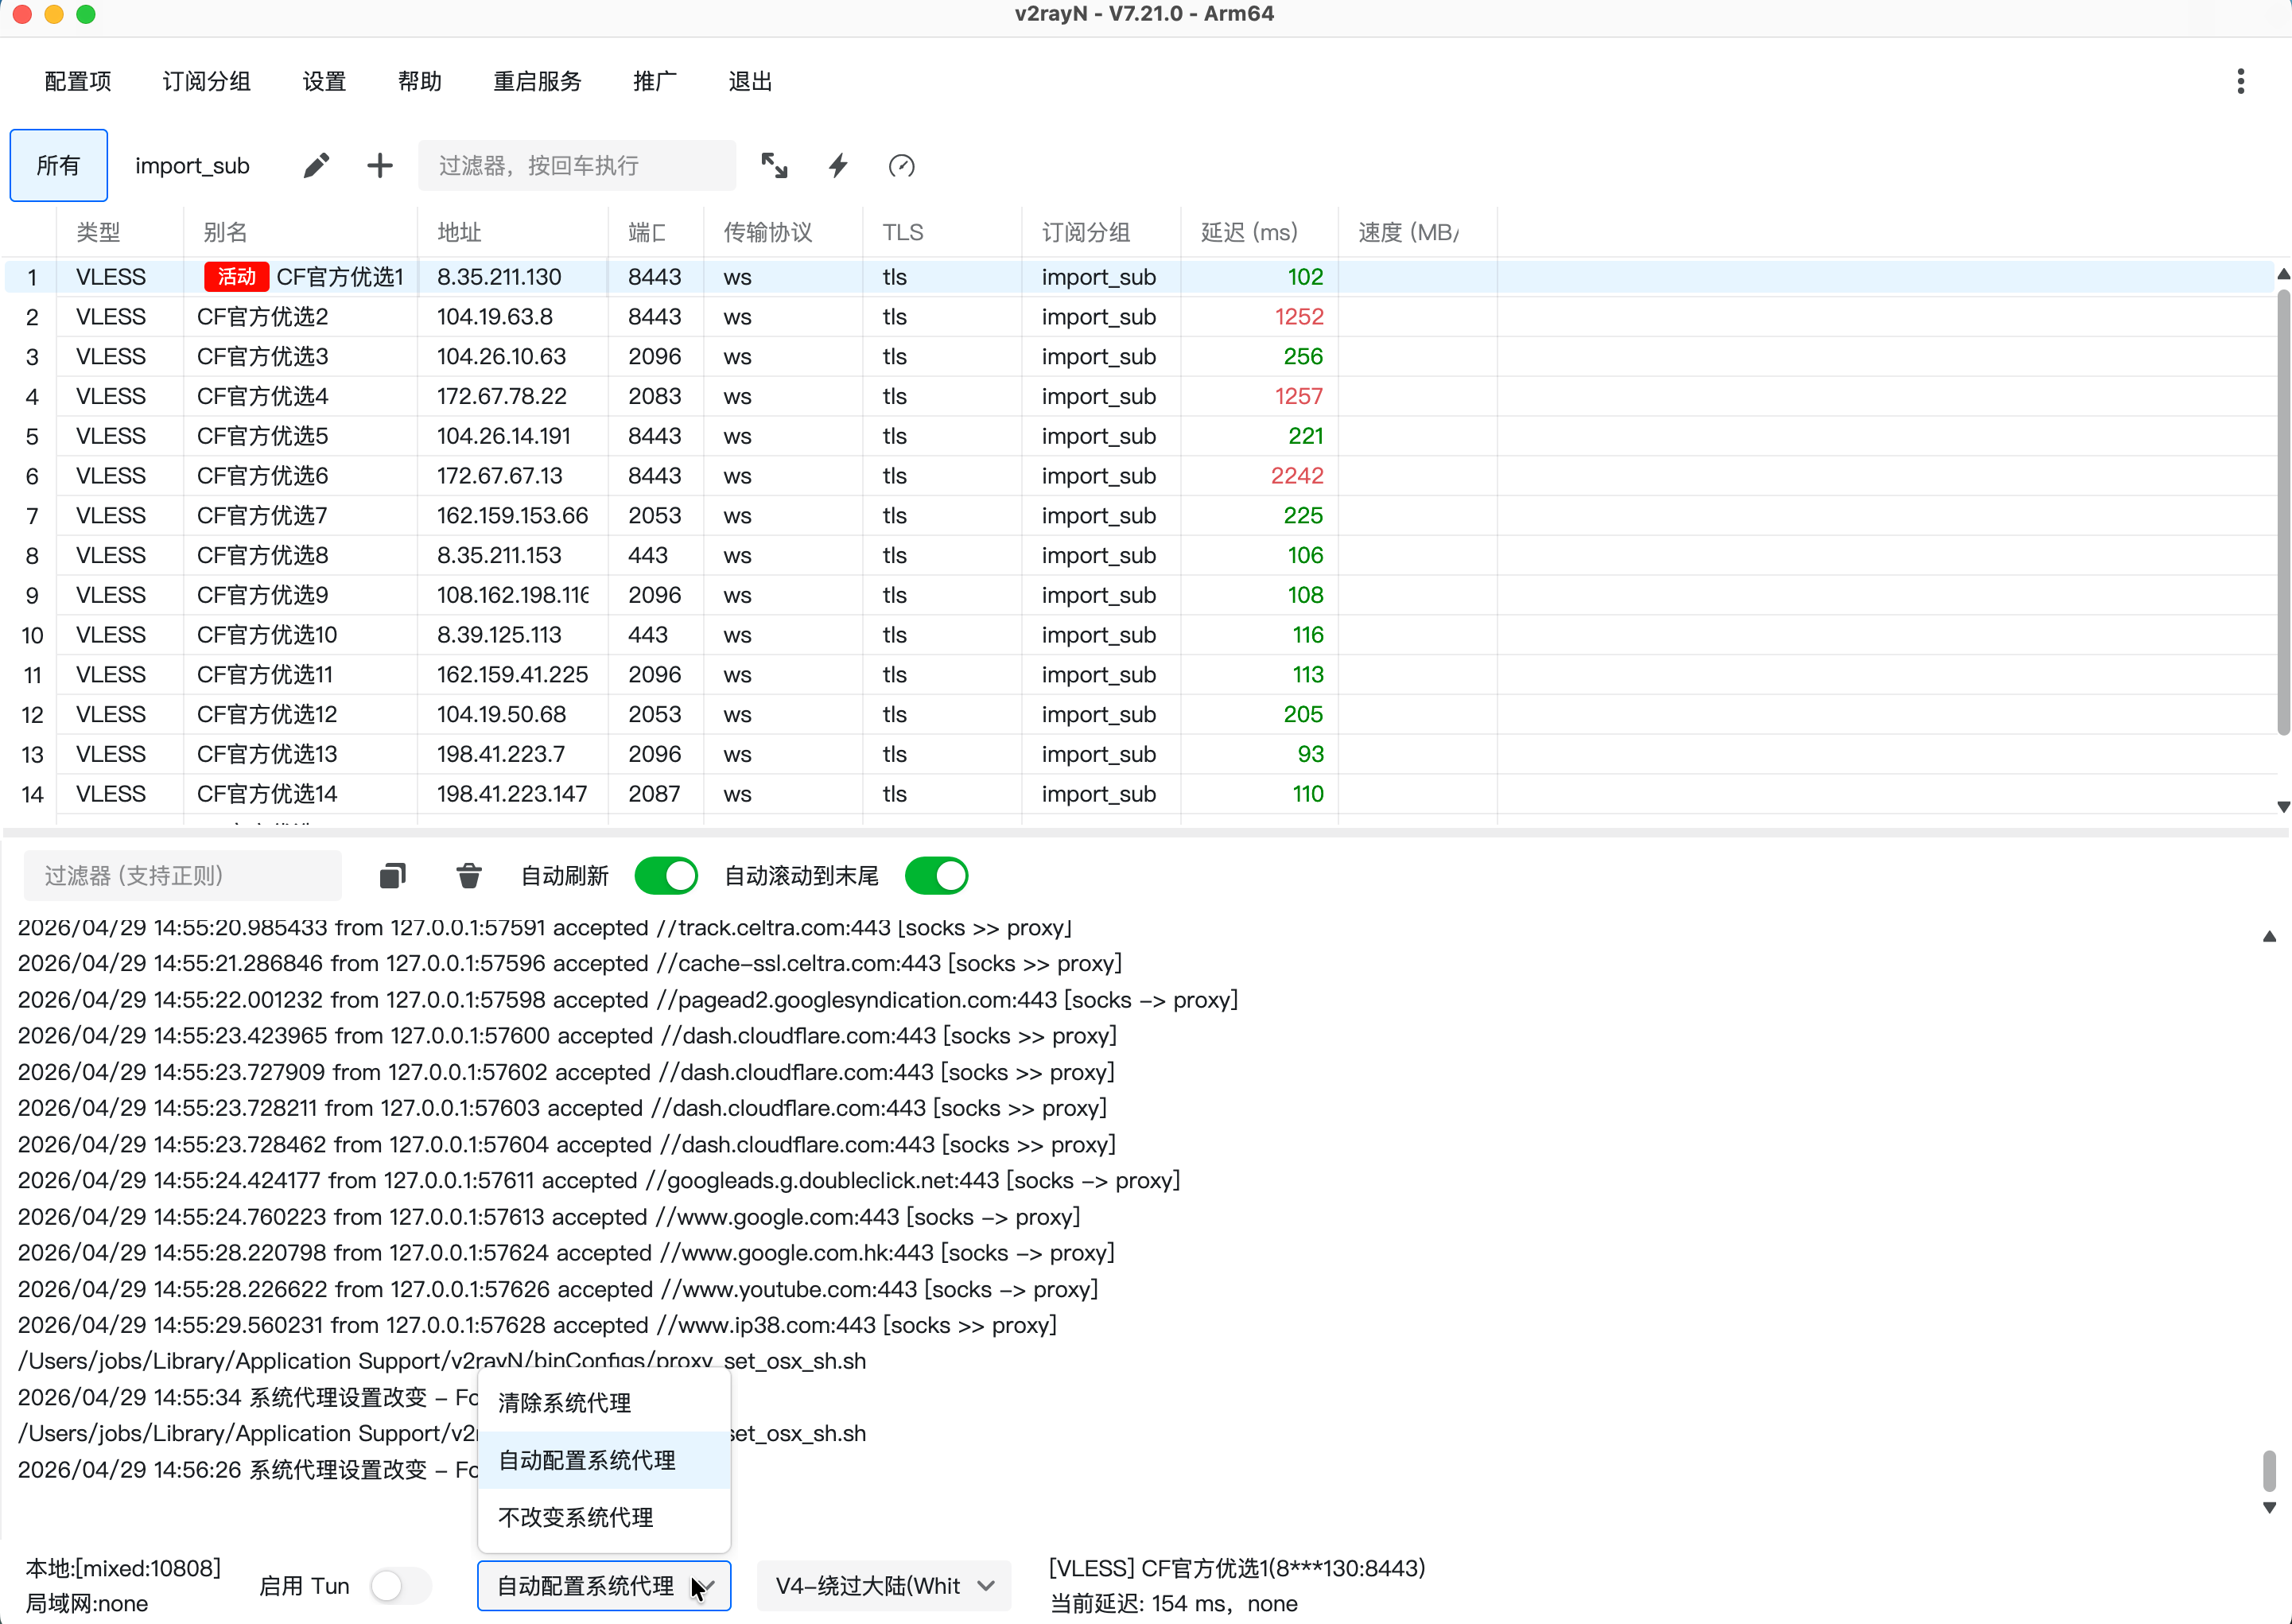Viewport: 2292px width, 1624px height.
Task: Click the trash clear log icon
Action: 469,876
